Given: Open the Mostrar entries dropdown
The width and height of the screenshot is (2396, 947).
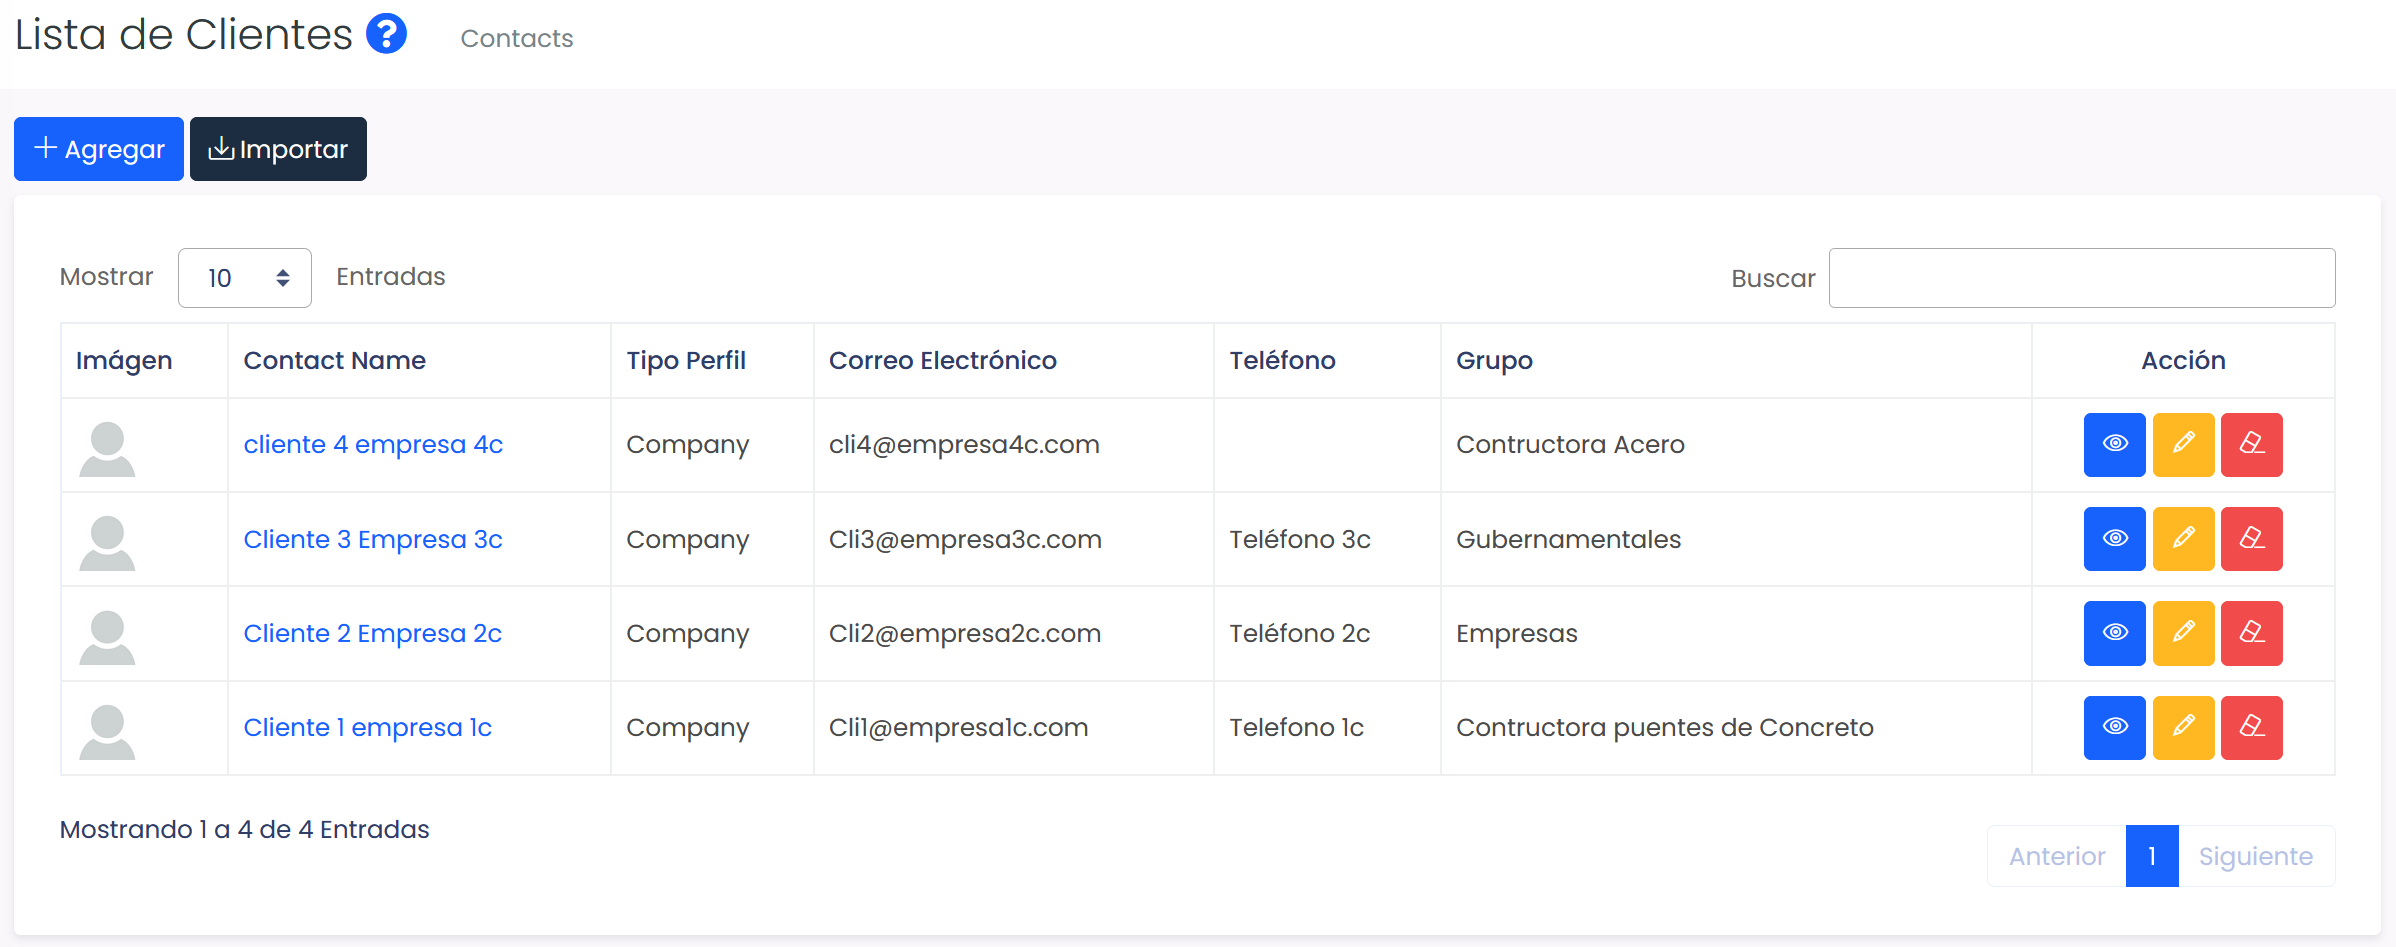Looking at the screenshot, I should click(245, 278).
